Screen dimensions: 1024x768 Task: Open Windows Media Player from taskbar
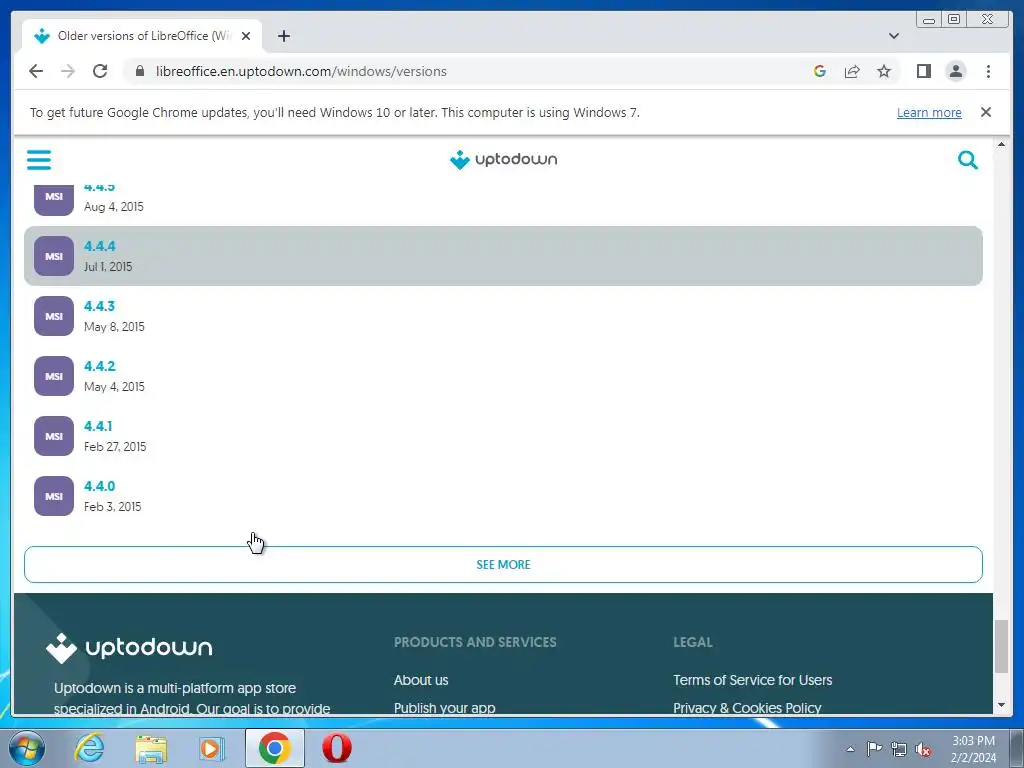[x=212, y=748]
